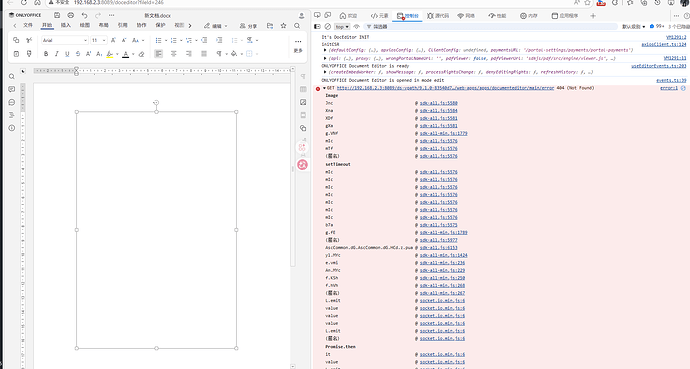Click the copy icon in the ribbon
The image size is (690, 369).
pyautogui.click(x=16, y=40)
